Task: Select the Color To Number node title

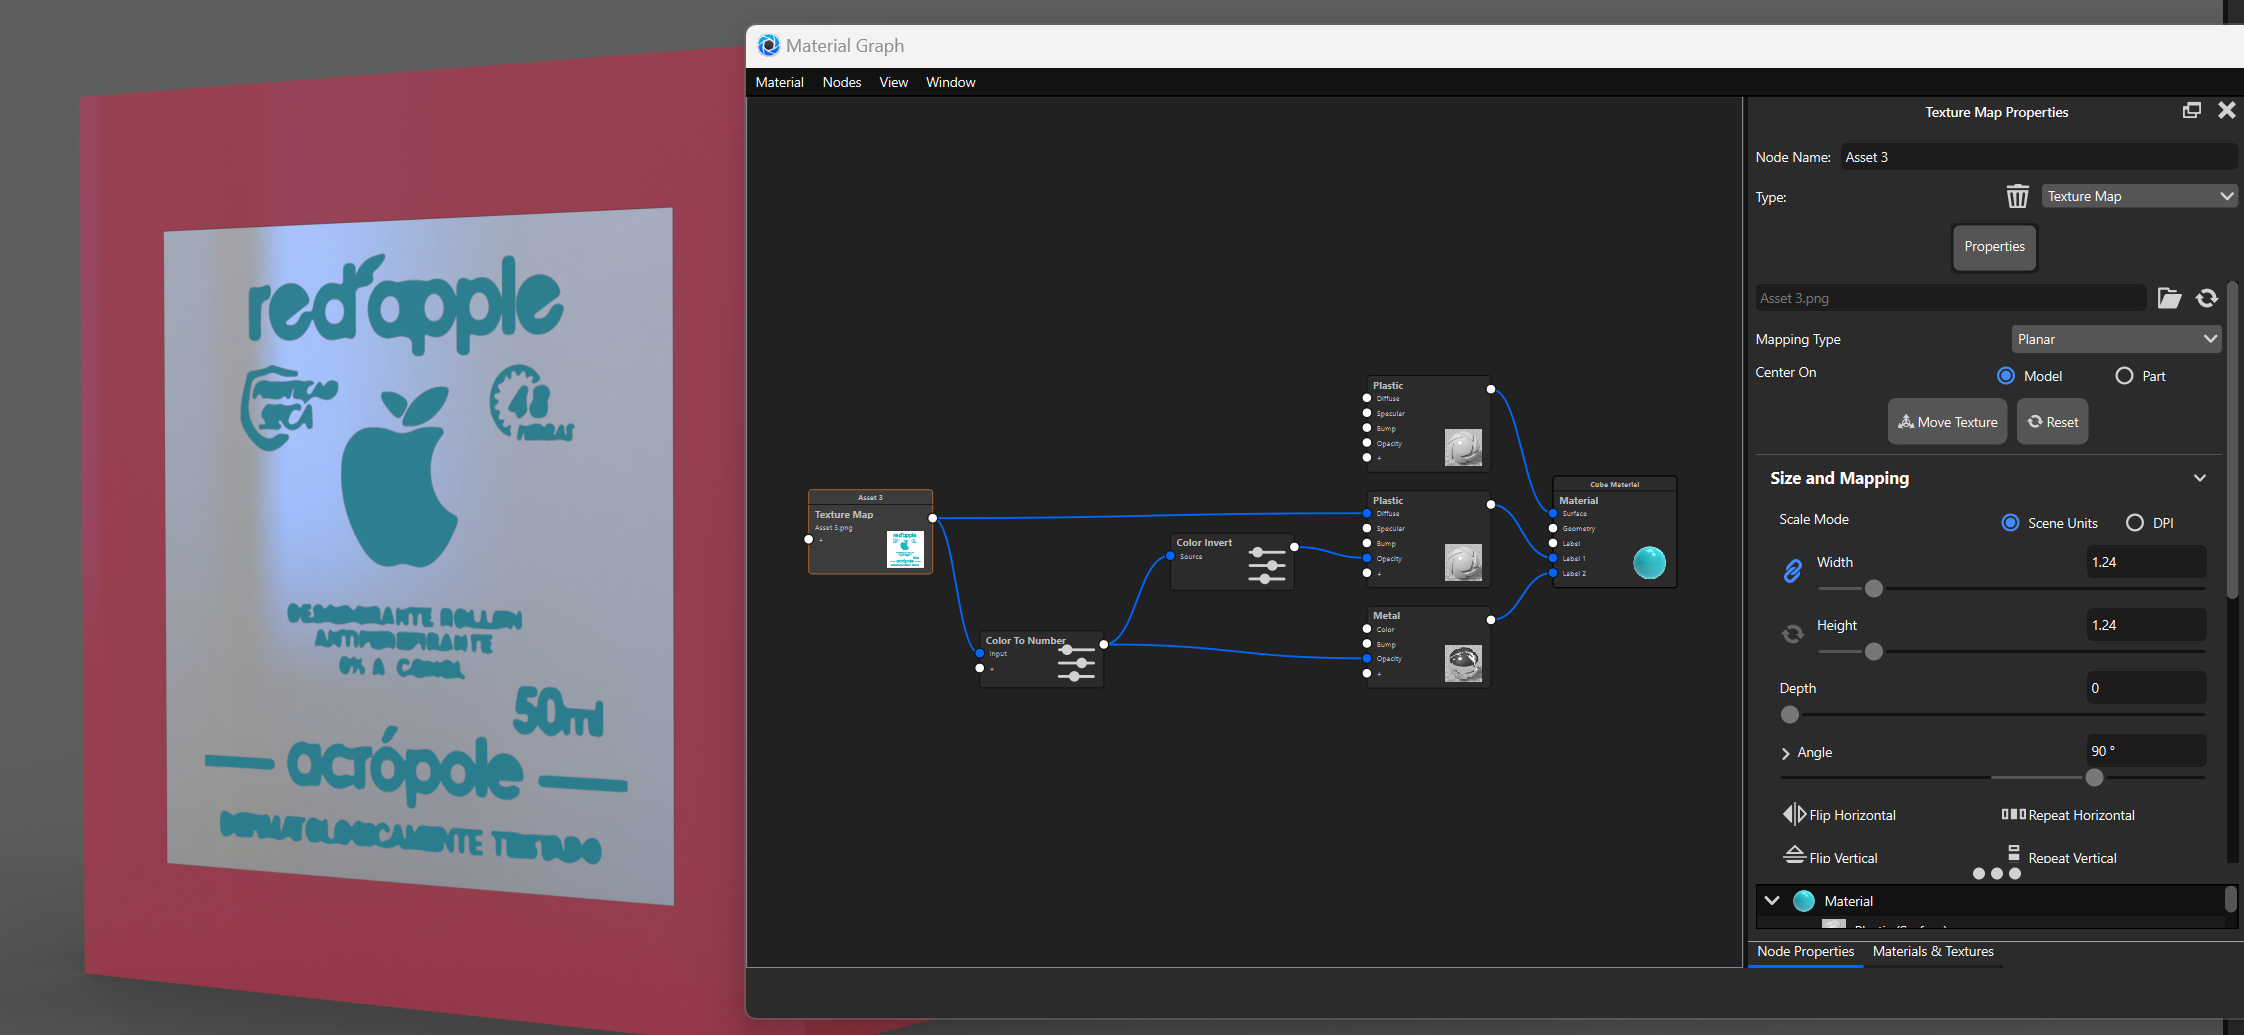Action: (x=1025, y=640)
